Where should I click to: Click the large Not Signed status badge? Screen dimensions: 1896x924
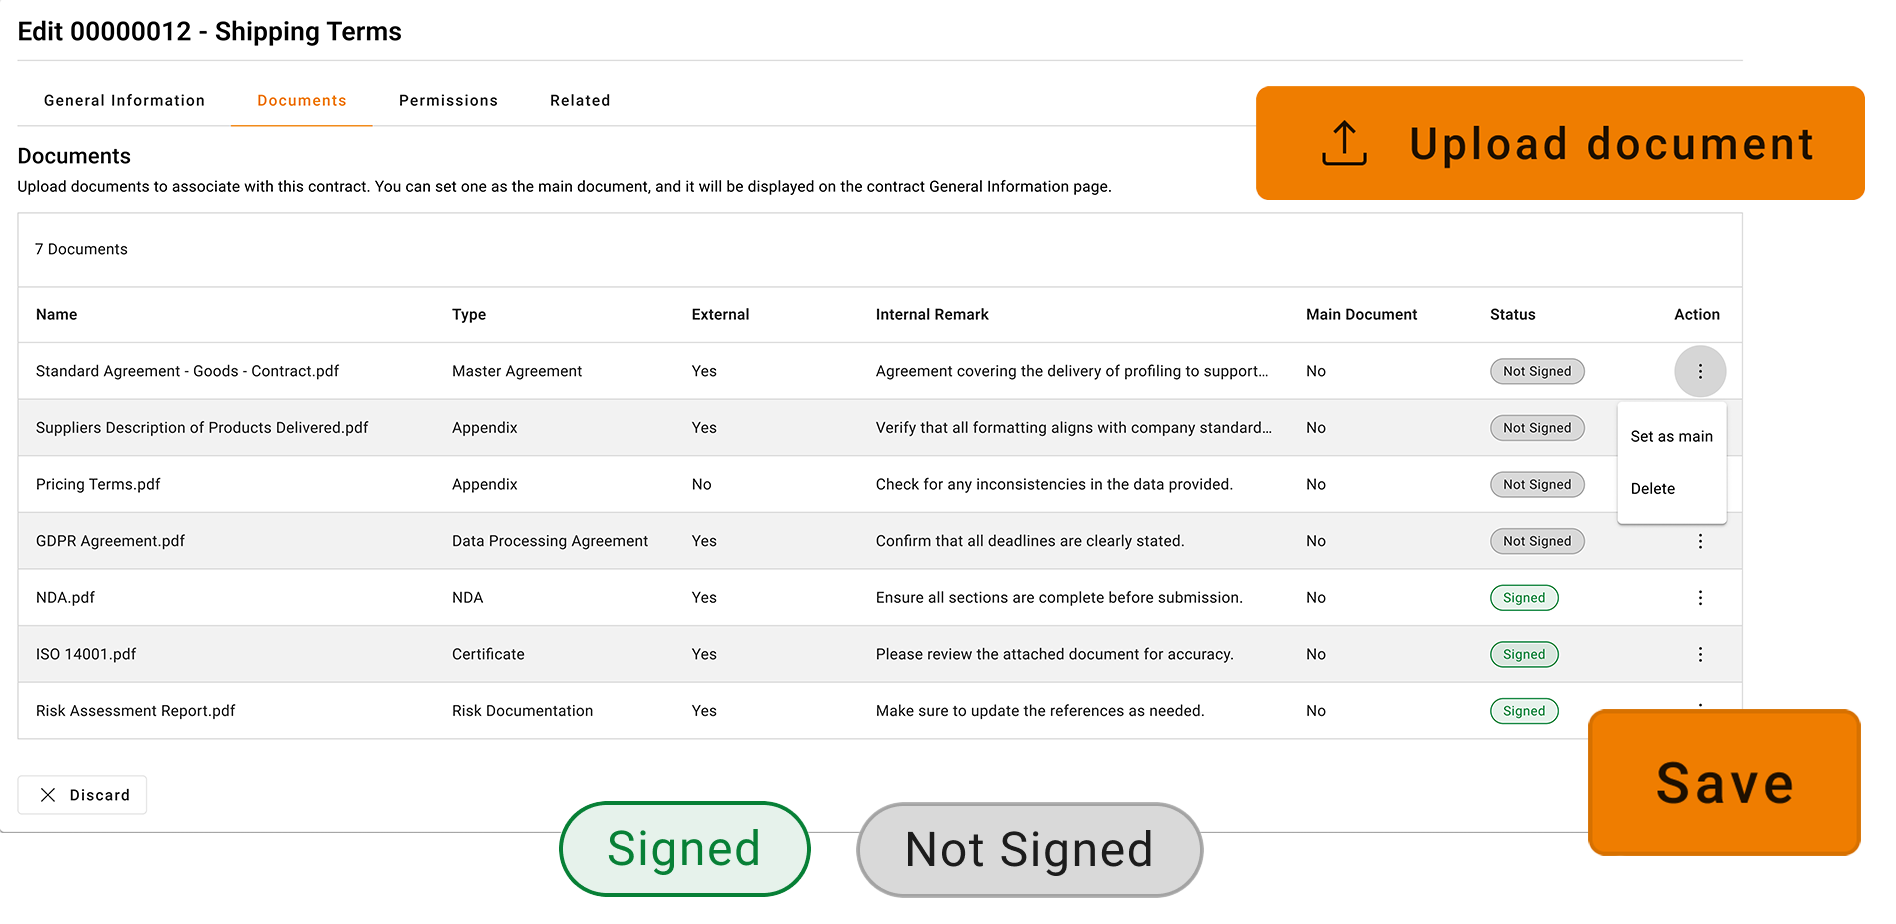[1029, 850]
